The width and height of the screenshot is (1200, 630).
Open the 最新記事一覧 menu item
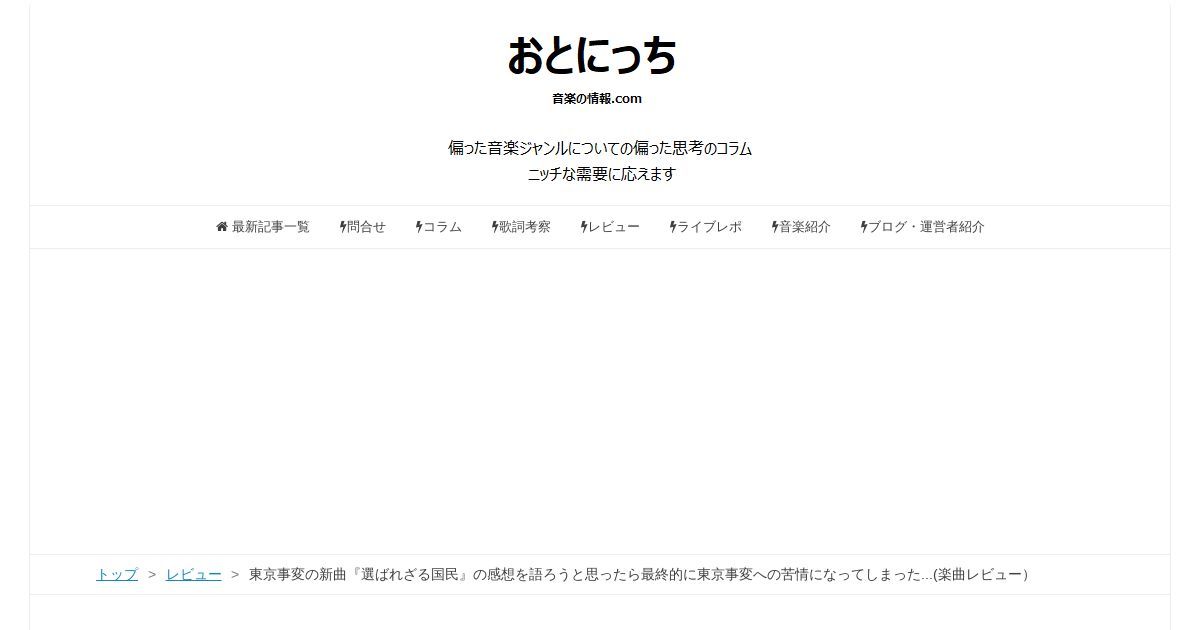263,227
